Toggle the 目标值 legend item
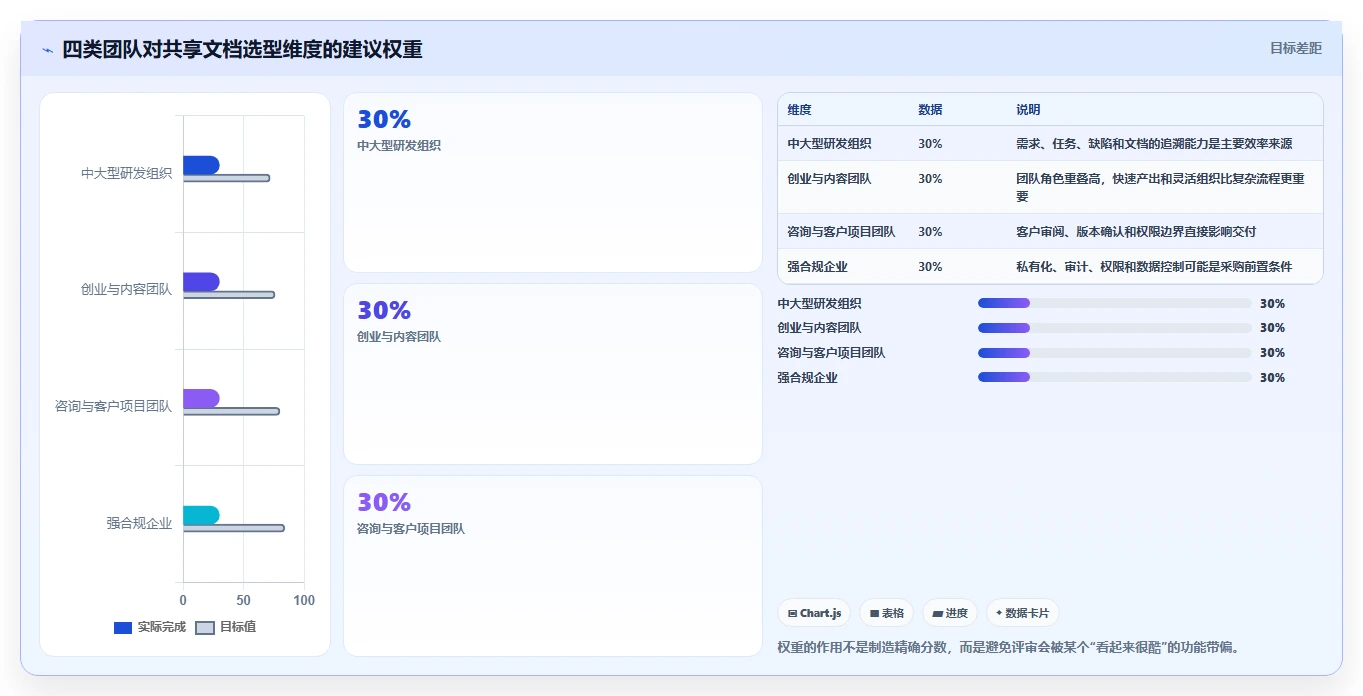Screen dimensions: 1363x696 click(225, 627)
